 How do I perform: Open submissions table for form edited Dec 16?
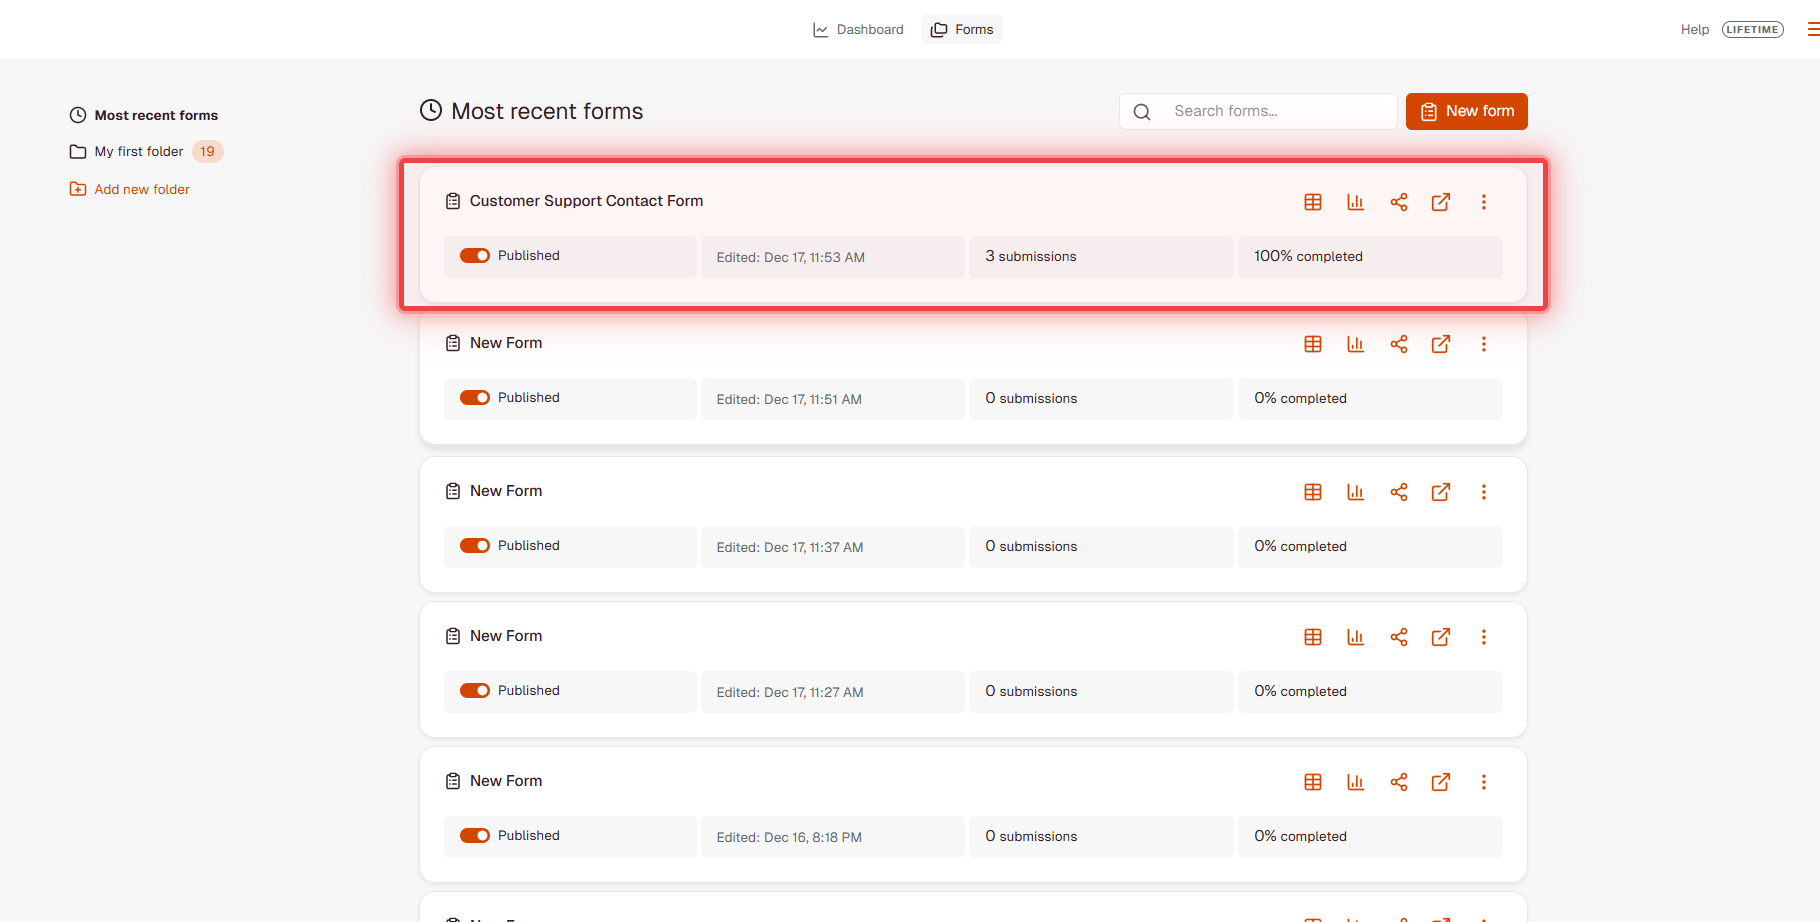1313,782
